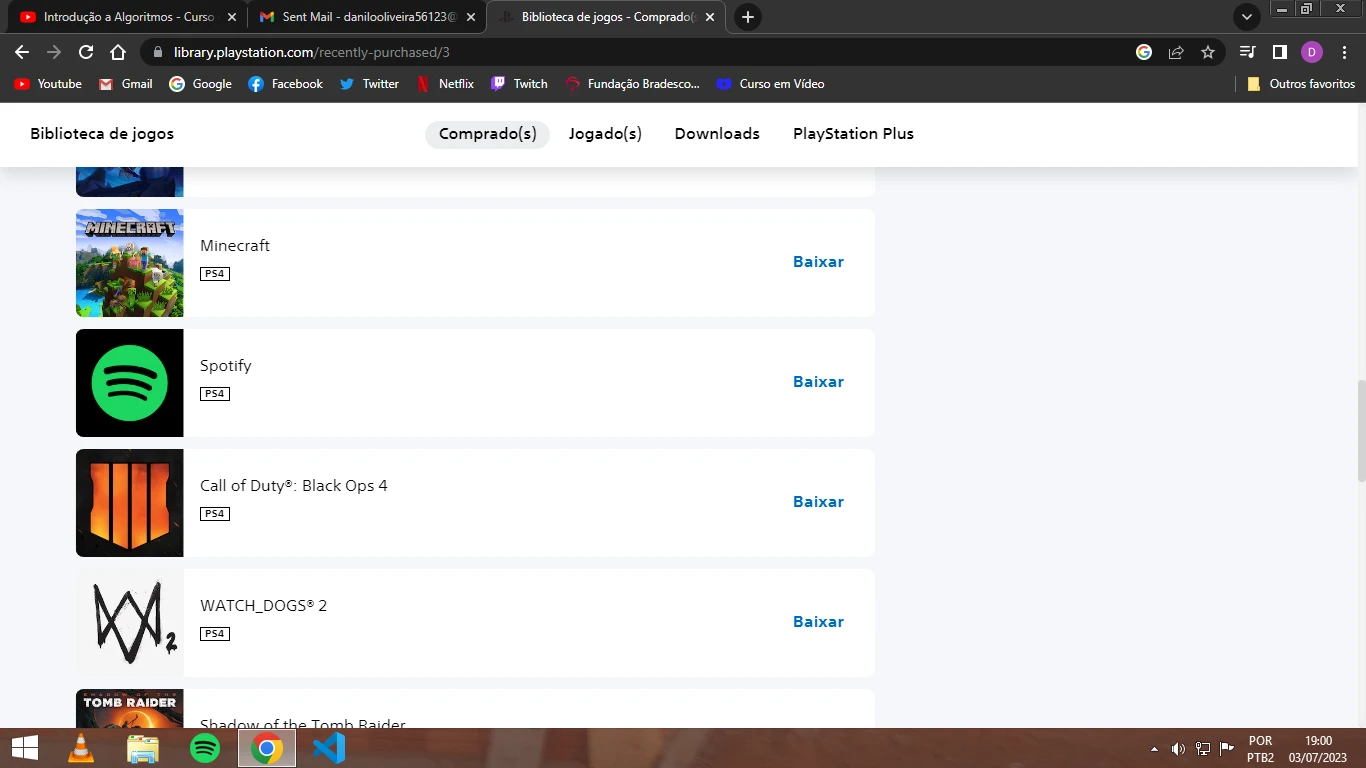Open the Windows Start menu
This screenshot has width=1366, height=768.
(x=24, y=748)
